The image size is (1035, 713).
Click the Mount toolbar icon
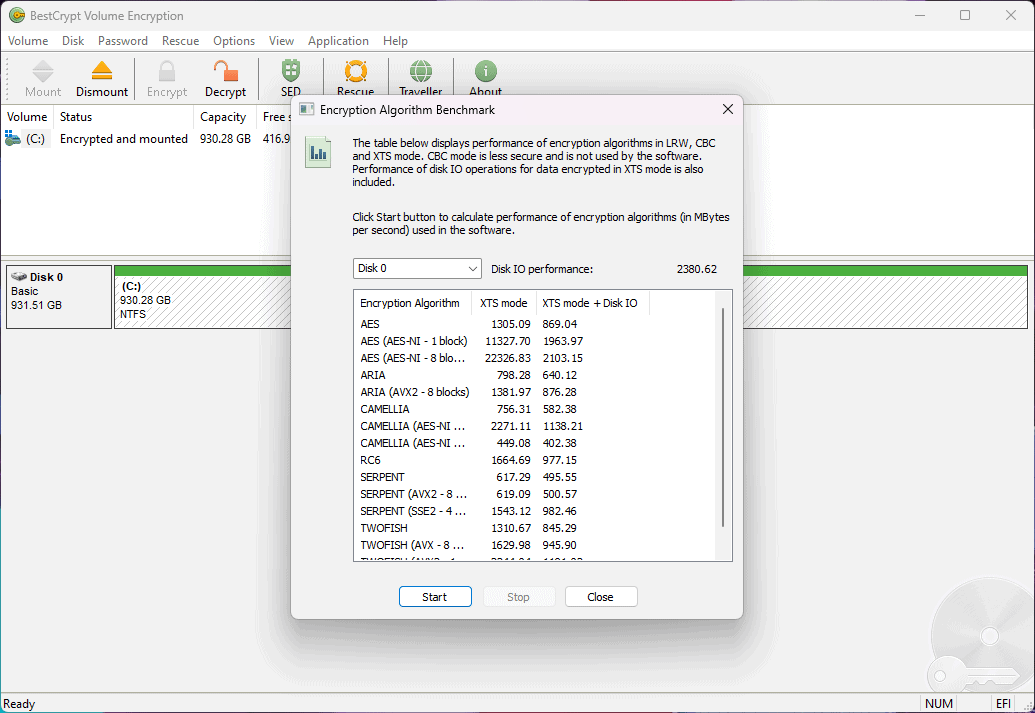pyautogui.click(x=43, y=71)
